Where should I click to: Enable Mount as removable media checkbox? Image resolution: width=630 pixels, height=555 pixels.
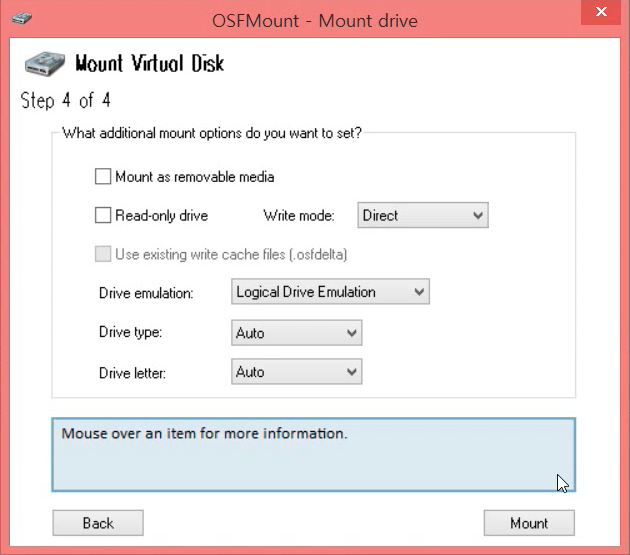(x=103, y=176)
